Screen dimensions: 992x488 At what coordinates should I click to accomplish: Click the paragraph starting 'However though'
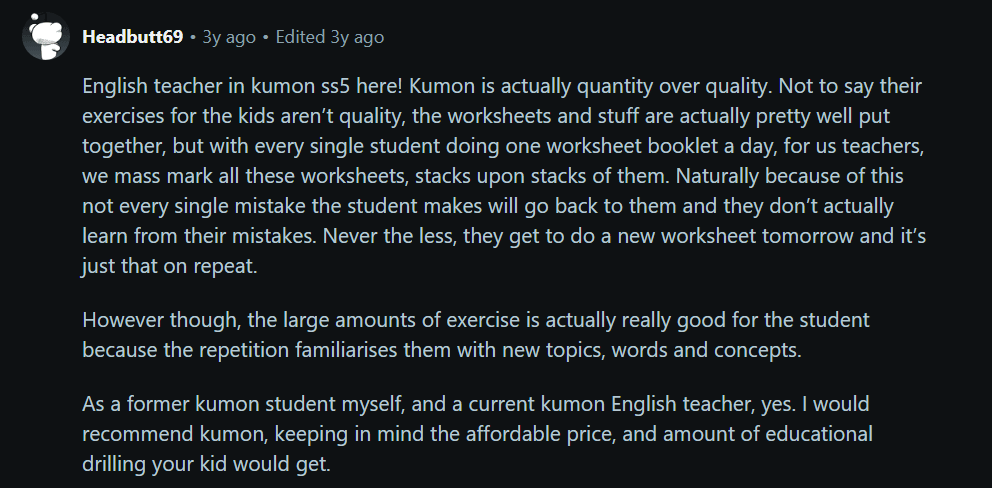click(x=476, y=336)
